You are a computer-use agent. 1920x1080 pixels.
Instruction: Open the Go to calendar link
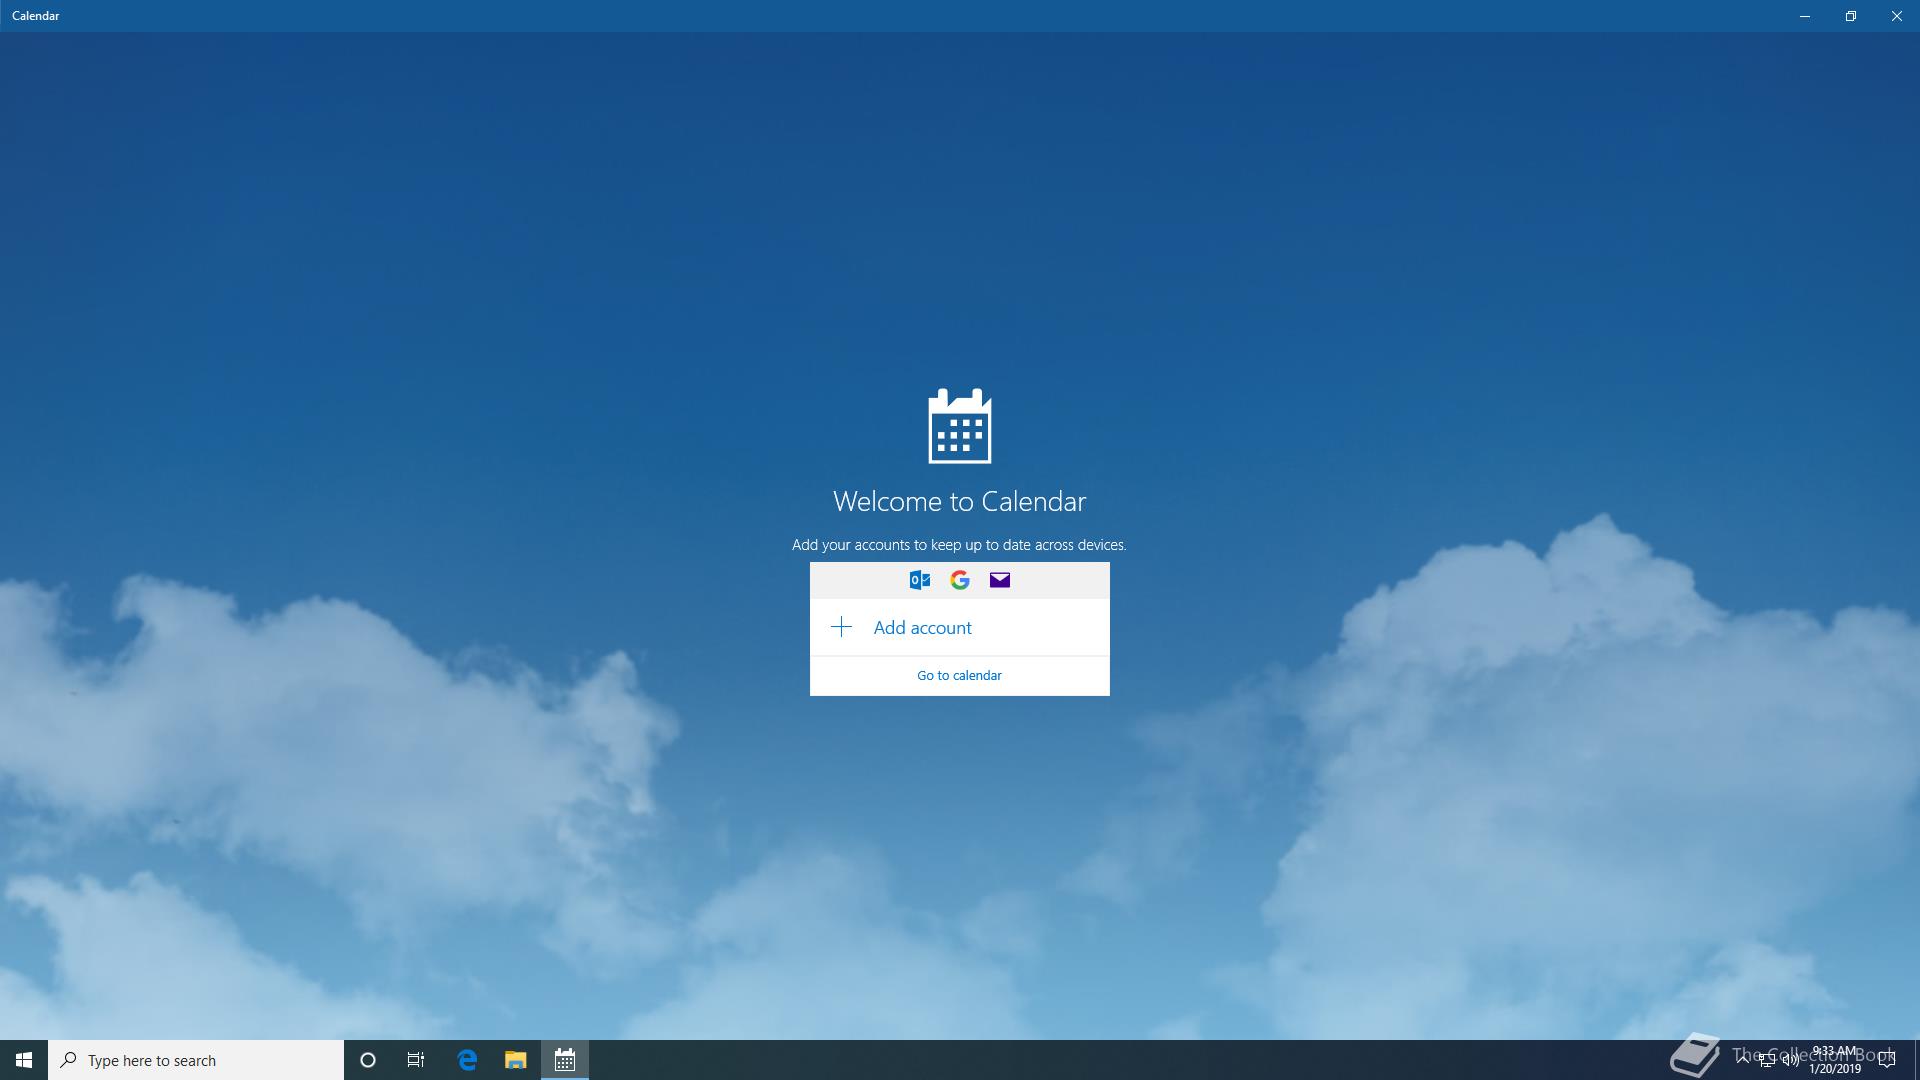(959, 675)
